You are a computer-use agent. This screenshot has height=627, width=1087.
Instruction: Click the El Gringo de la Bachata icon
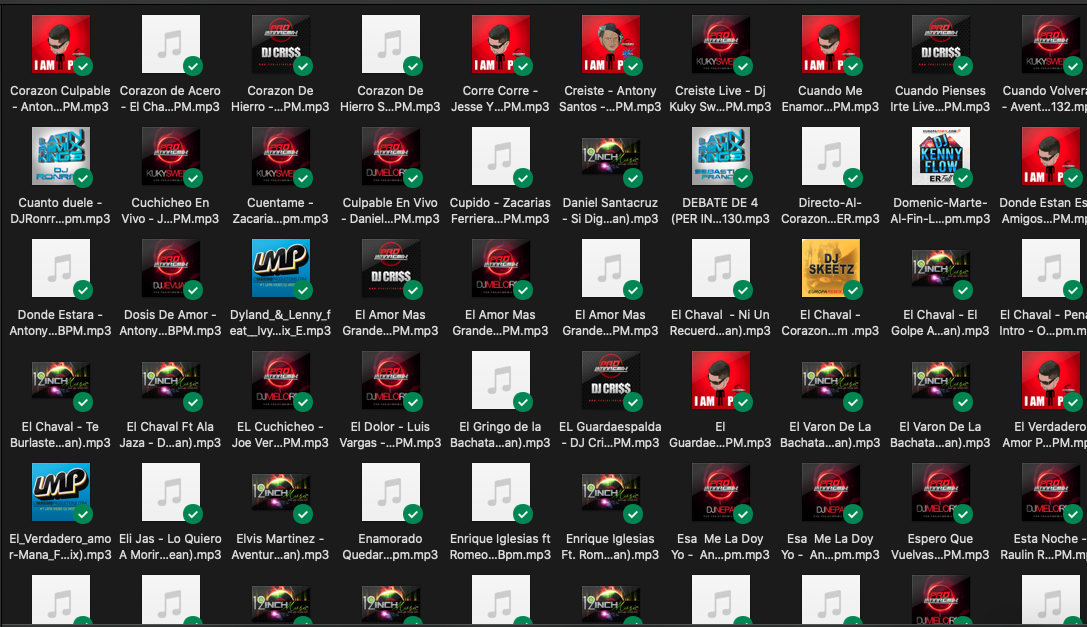coord(501,380)
